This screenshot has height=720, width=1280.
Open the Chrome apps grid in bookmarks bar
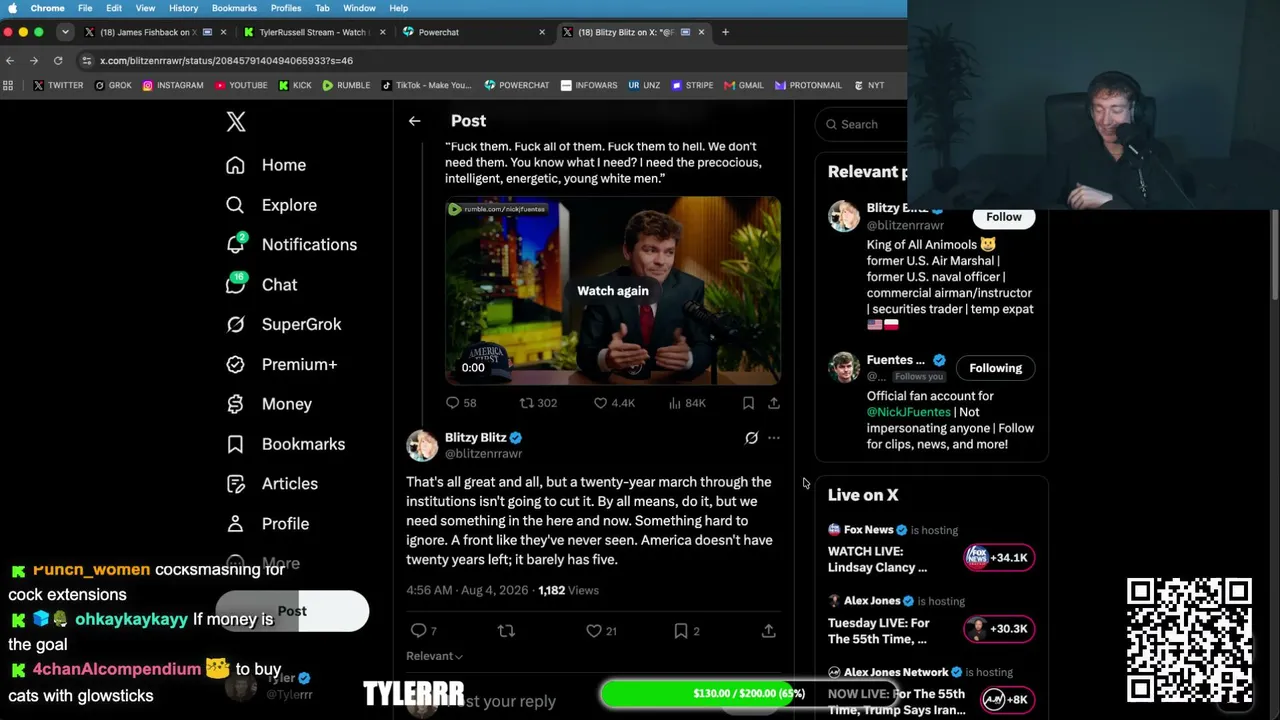click(x=9, y=85)
